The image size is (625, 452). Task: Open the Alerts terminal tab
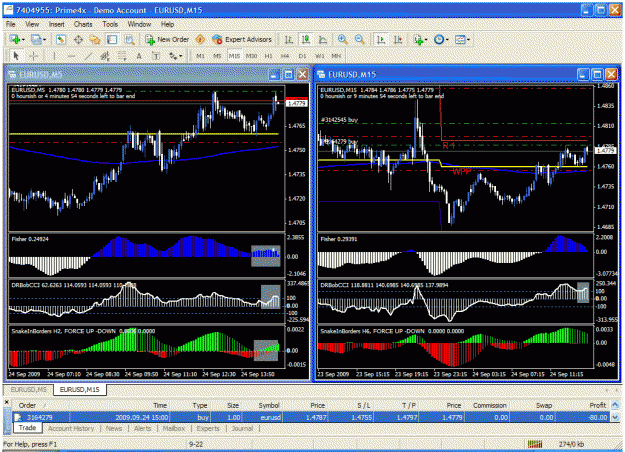click(143, 428)
